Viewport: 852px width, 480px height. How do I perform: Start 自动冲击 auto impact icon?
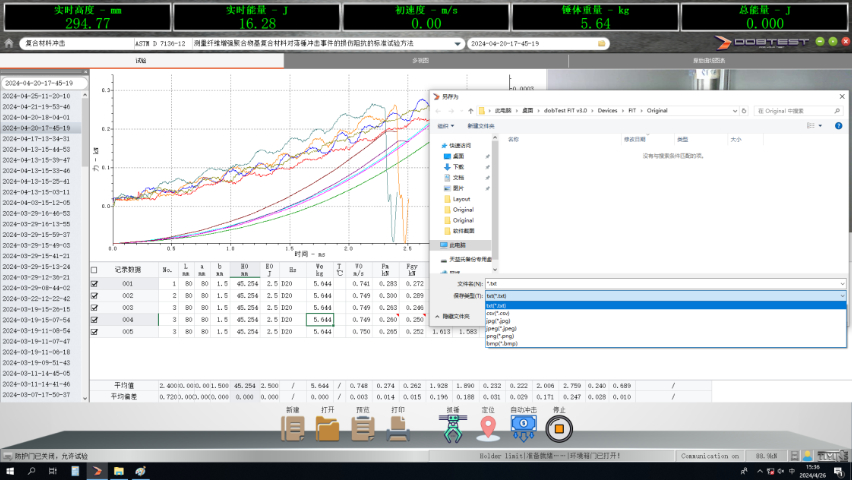tap(523, 426)
